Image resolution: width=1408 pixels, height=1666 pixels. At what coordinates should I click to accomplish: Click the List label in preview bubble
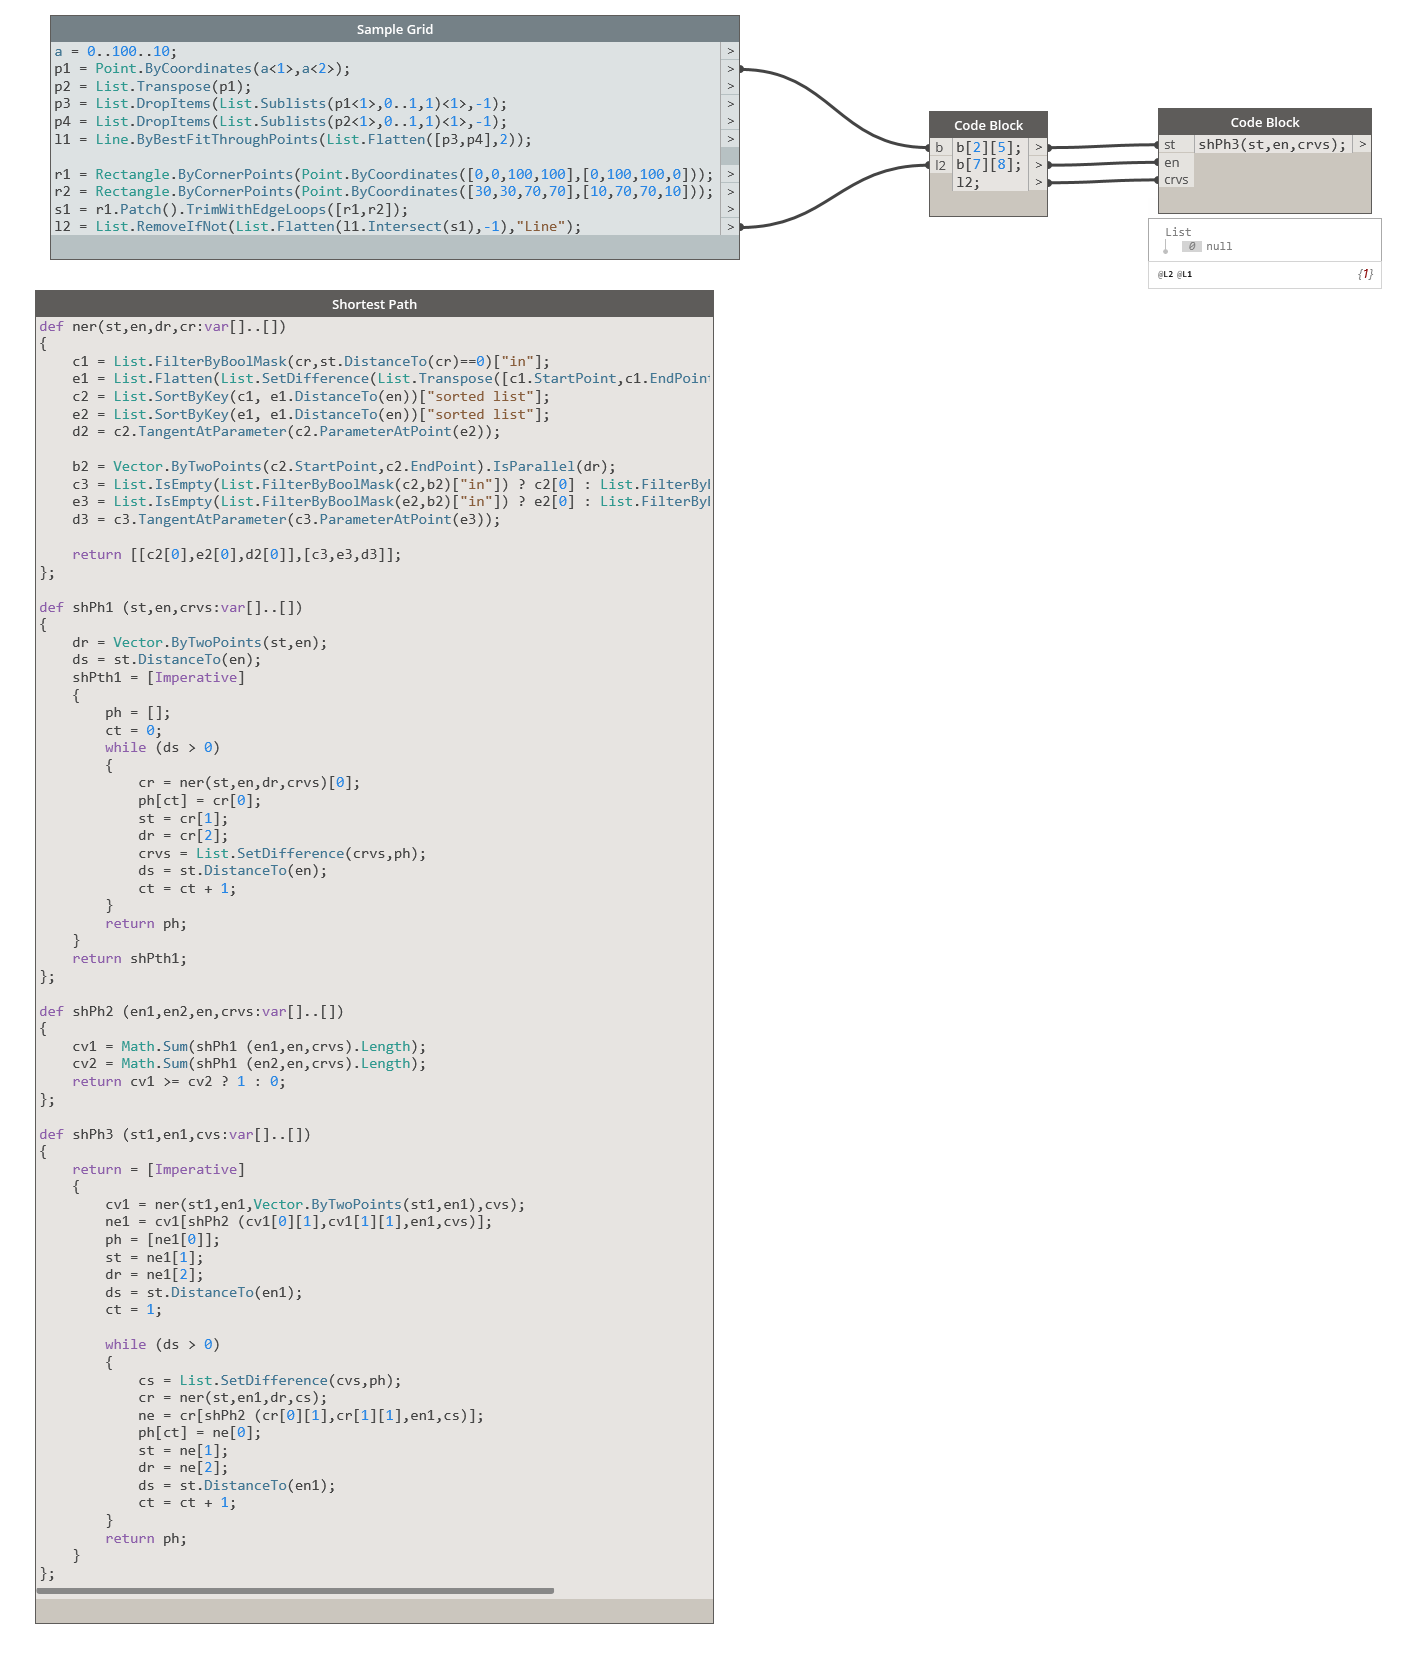tap(1178, 232)
